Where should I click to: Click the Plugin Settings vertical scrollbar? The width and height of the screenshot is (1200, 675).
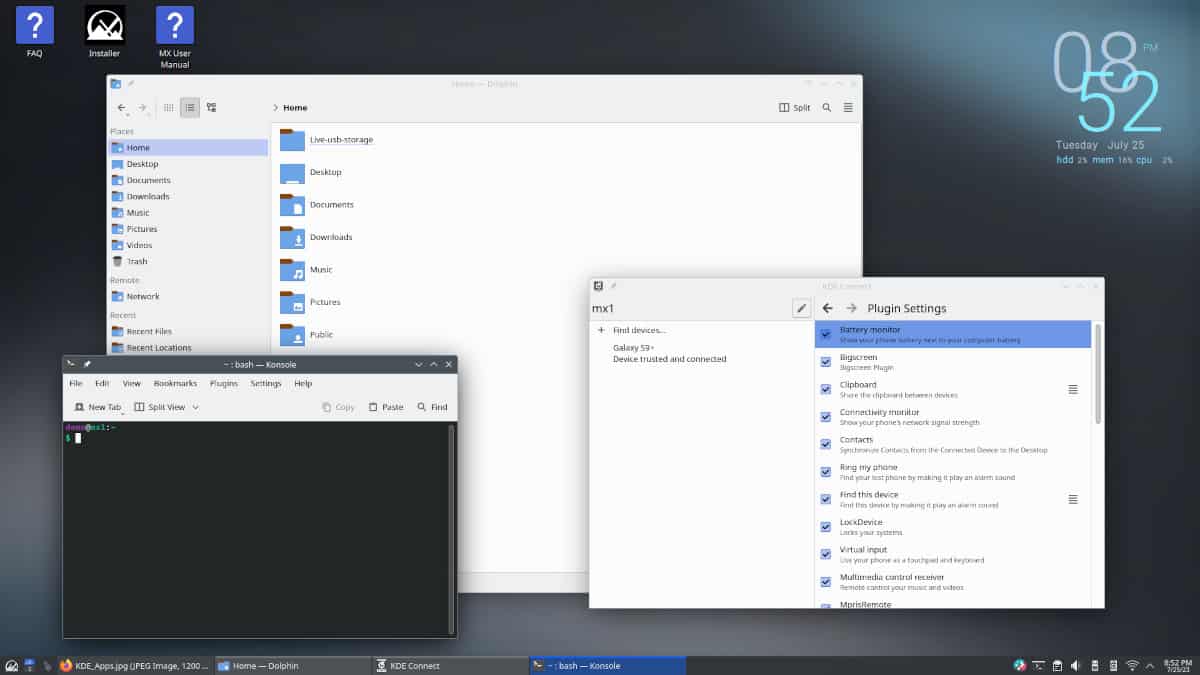[x=1099, y=372]
